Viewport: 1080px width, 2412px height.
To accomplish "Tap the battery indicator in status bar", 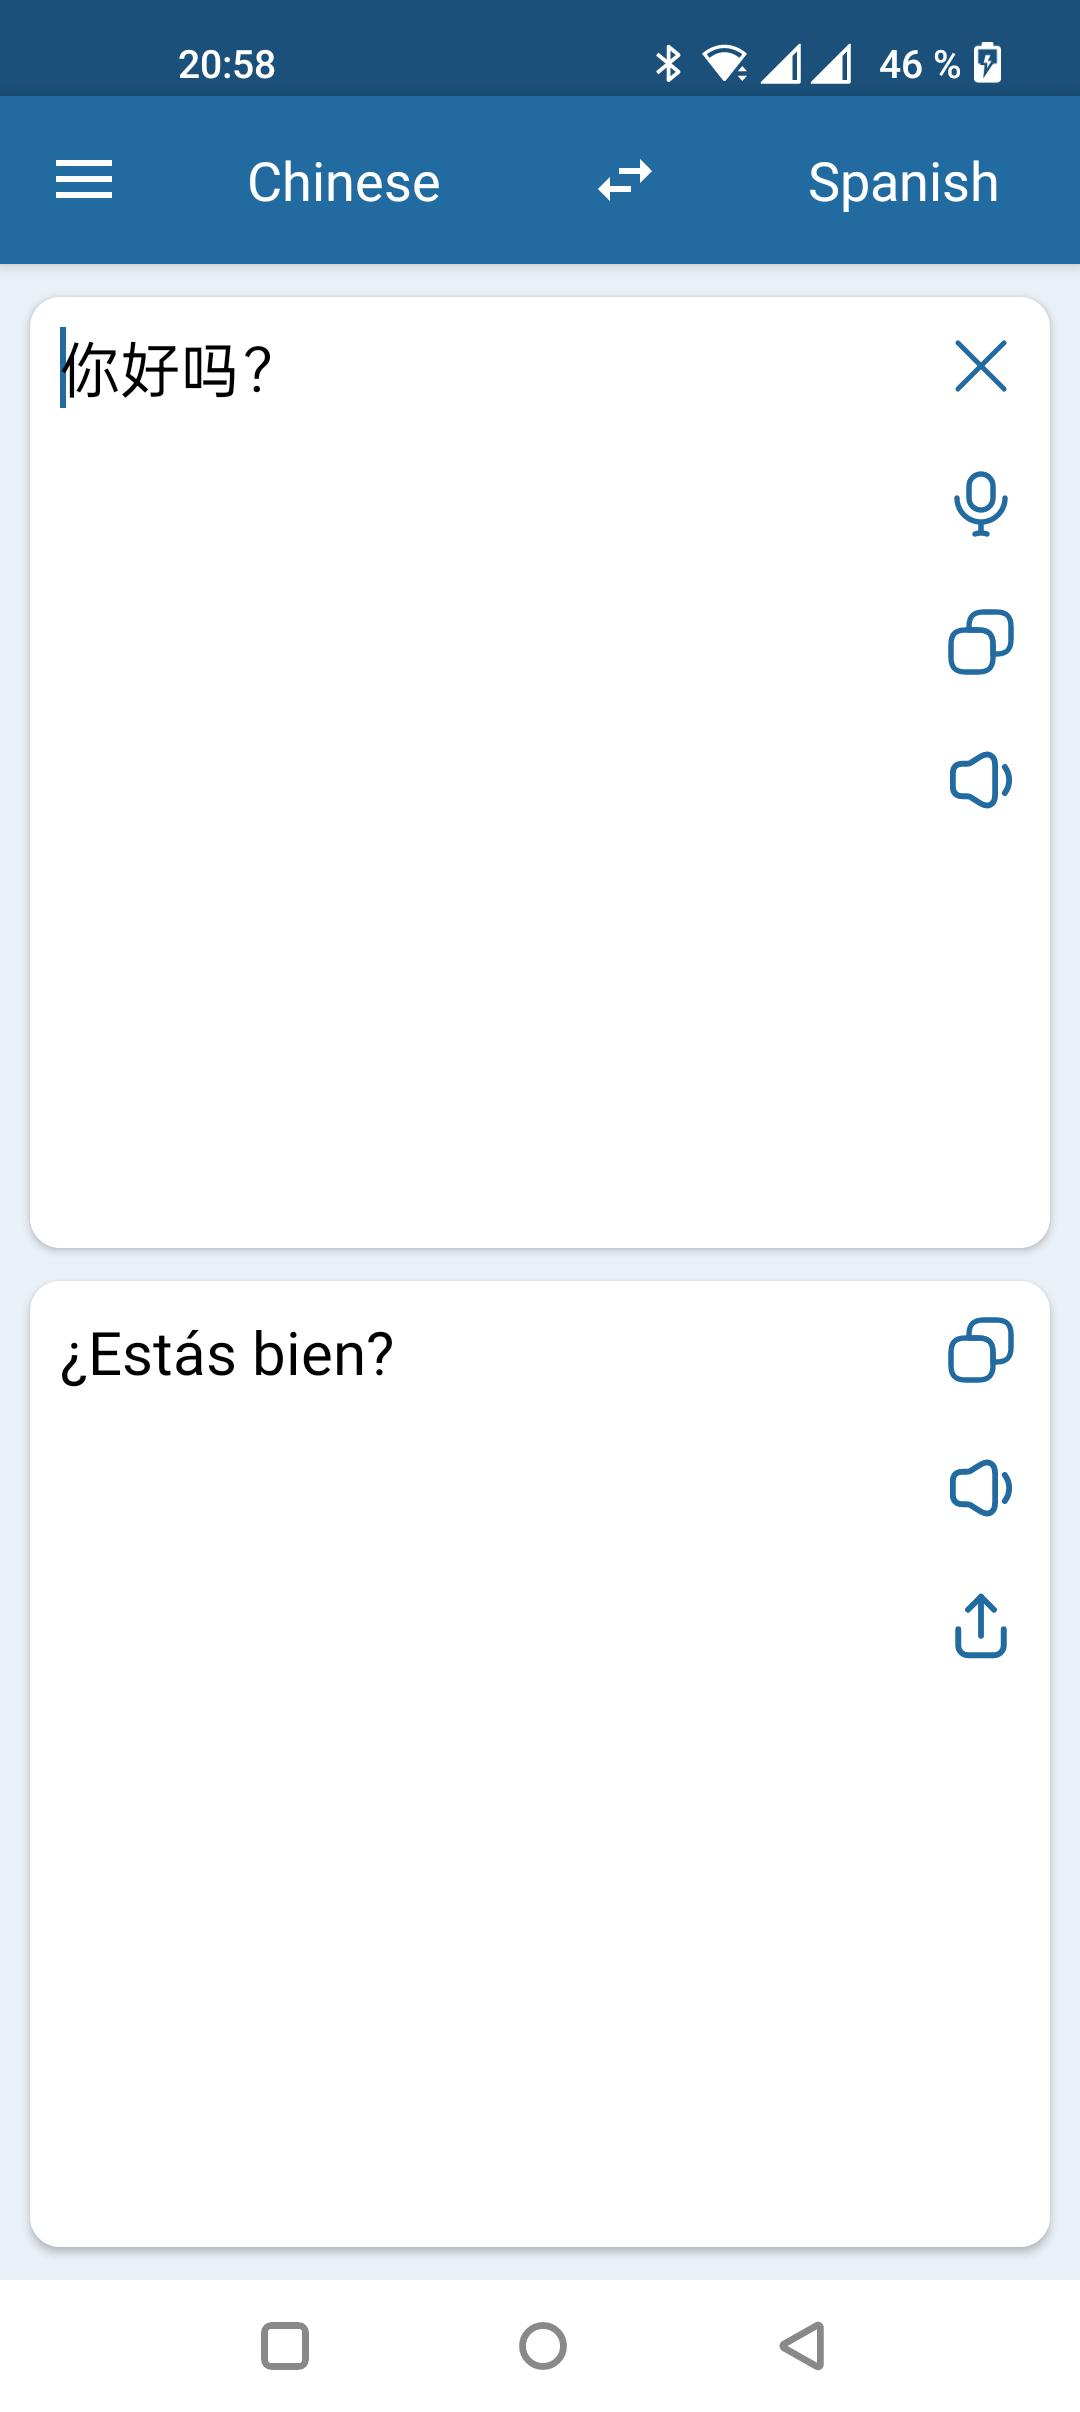I will coord(987,64).
